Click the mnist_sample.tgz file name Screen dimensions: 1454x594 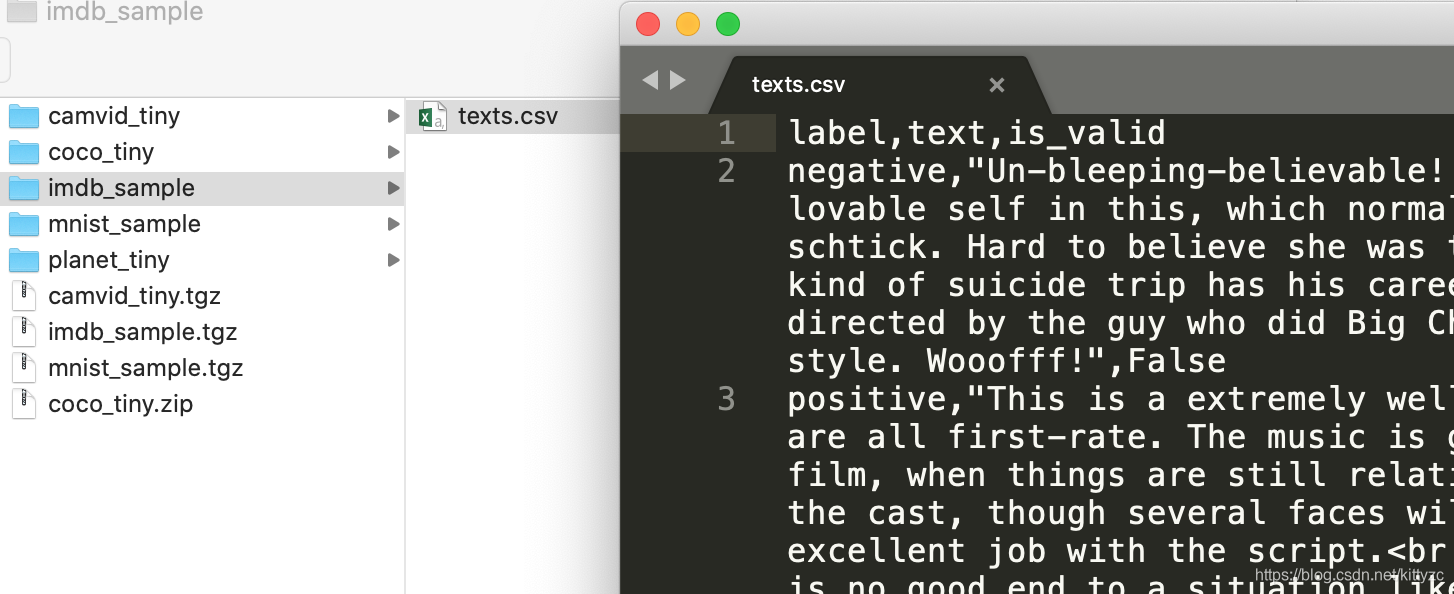[145, 368]
